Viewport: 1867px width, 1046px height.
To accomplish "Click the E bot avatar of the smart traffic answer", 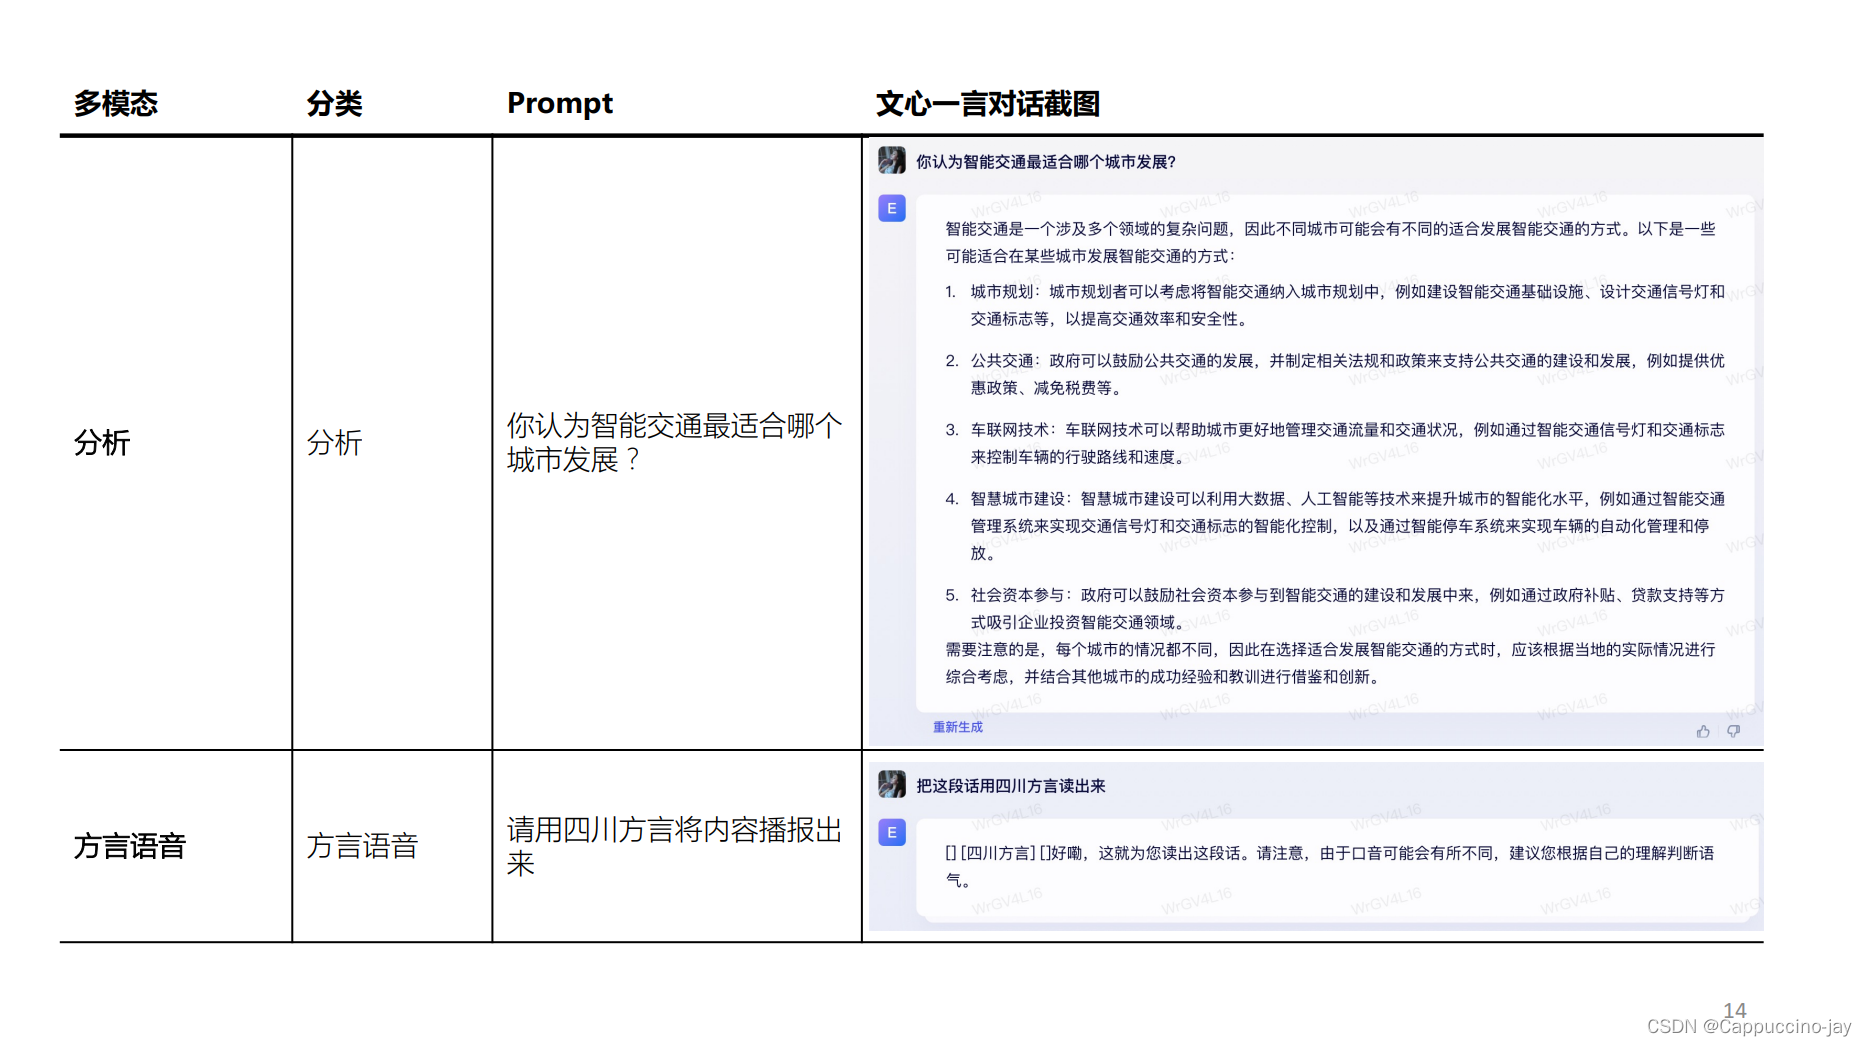I will click(892, 208).
